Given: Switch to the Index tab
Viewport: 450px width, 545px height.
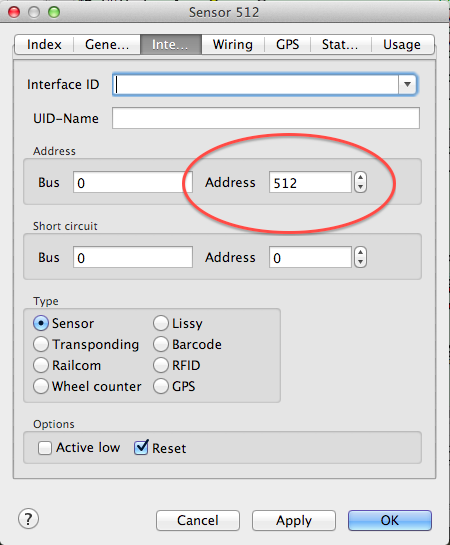Looking at the screenshot, I should coord(44,44).
